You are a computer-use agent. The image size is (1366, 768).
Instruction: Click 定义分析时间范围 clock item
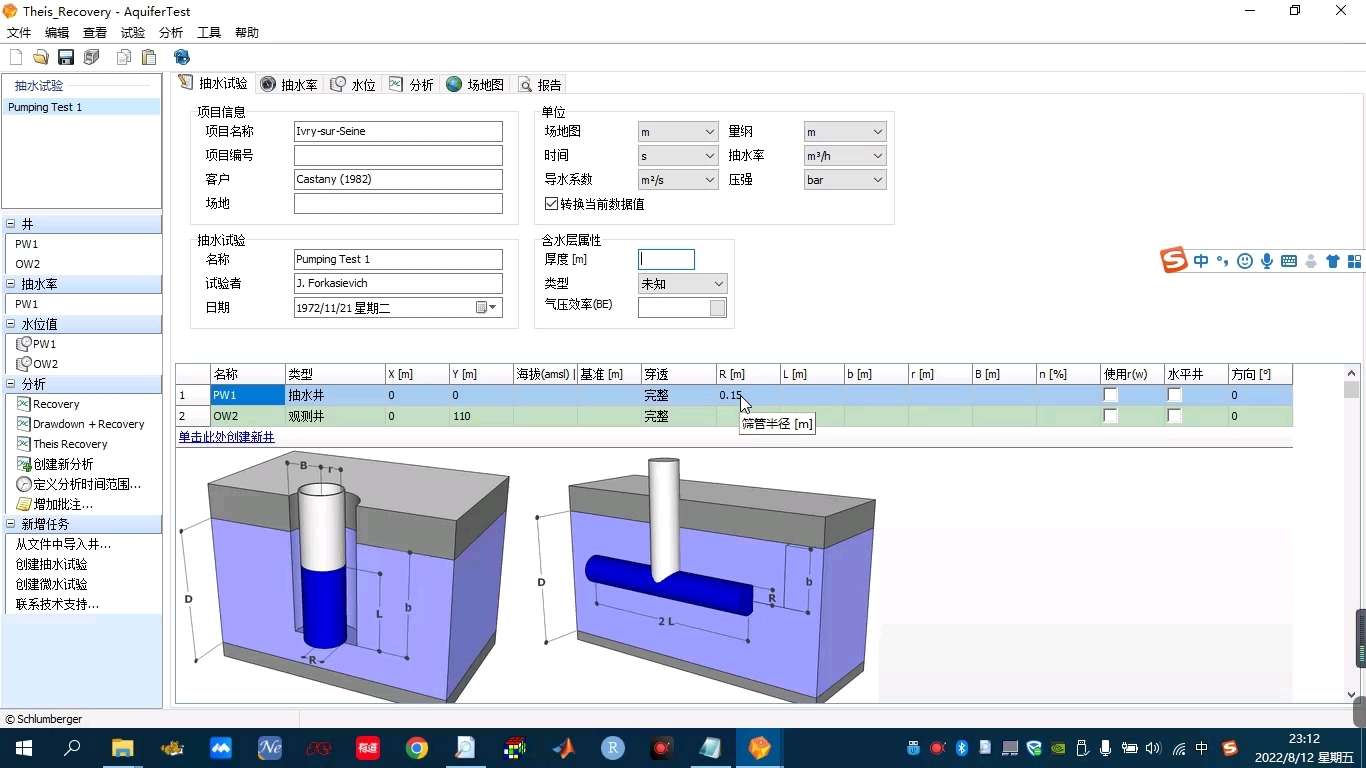tap(87, 484)
